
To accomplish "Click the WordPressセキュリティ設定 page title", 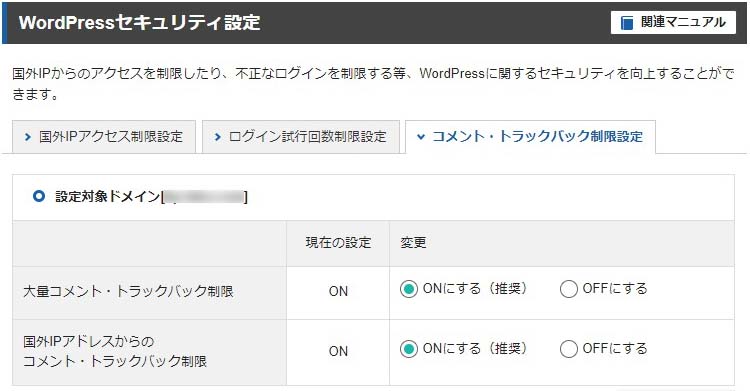I will pos(140,22).
